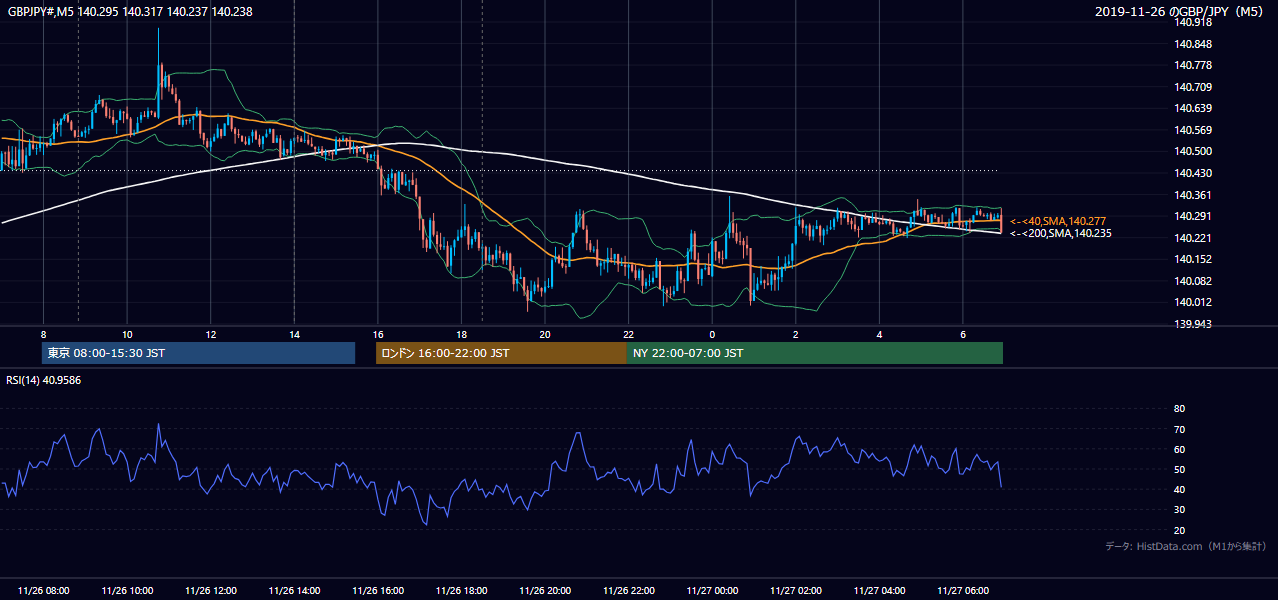Image resolution: width=1278 pixels, height=600 pixels.
Task: Click the 140.500 price axis label
Action: [x=1192, y=152]
